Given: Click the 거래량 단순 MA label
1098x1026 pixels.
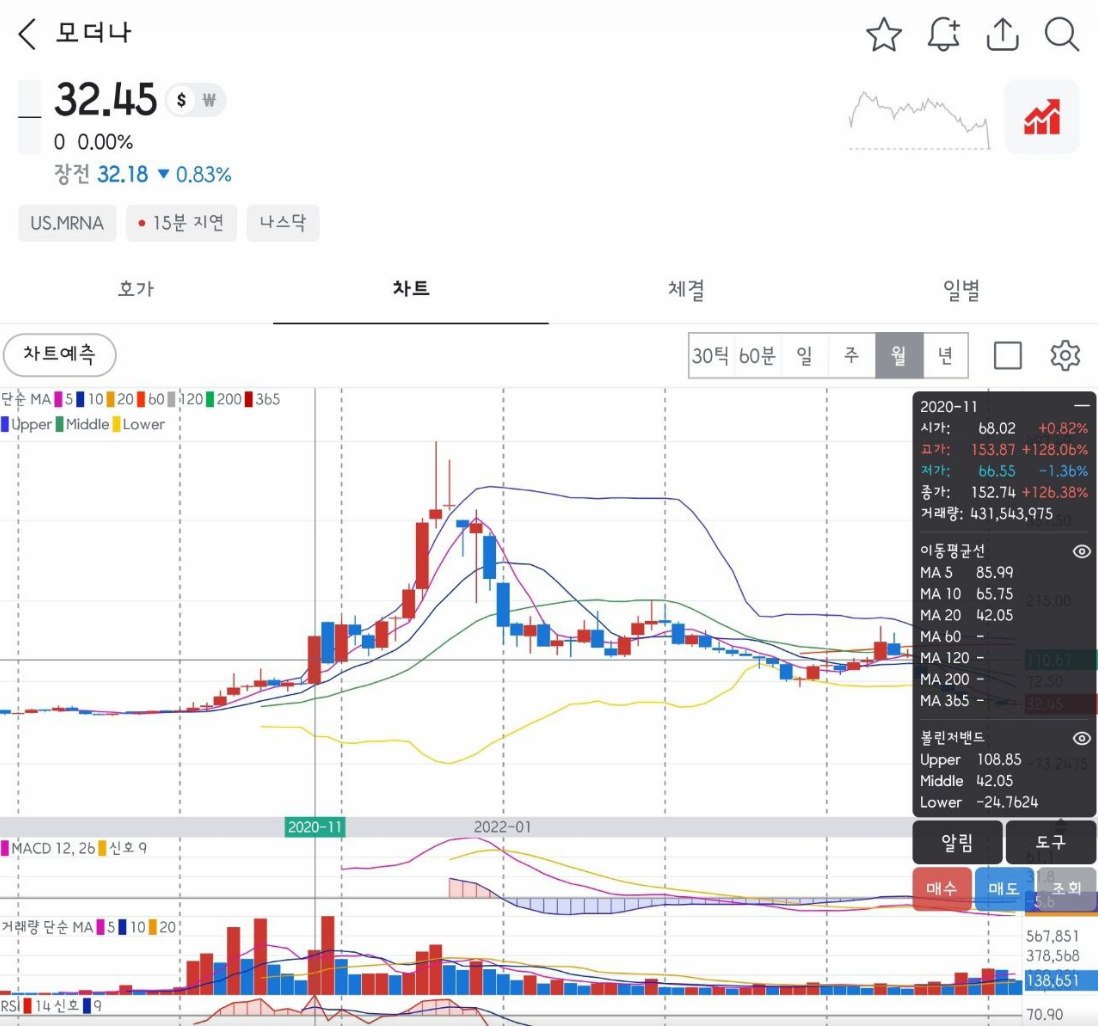Looking at the screenshot, I should coord(47,927).
